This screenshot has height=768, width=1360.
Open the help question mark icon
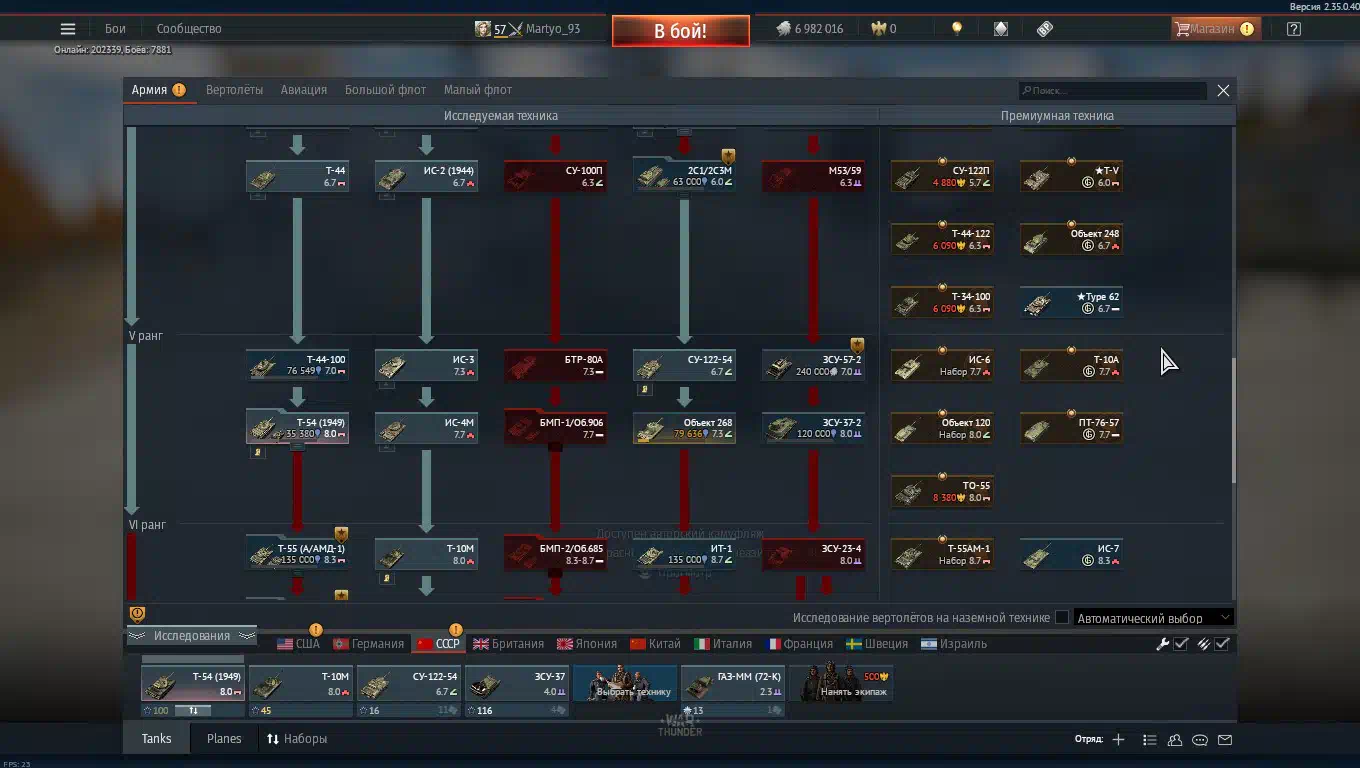click(x=1294, y=29)
